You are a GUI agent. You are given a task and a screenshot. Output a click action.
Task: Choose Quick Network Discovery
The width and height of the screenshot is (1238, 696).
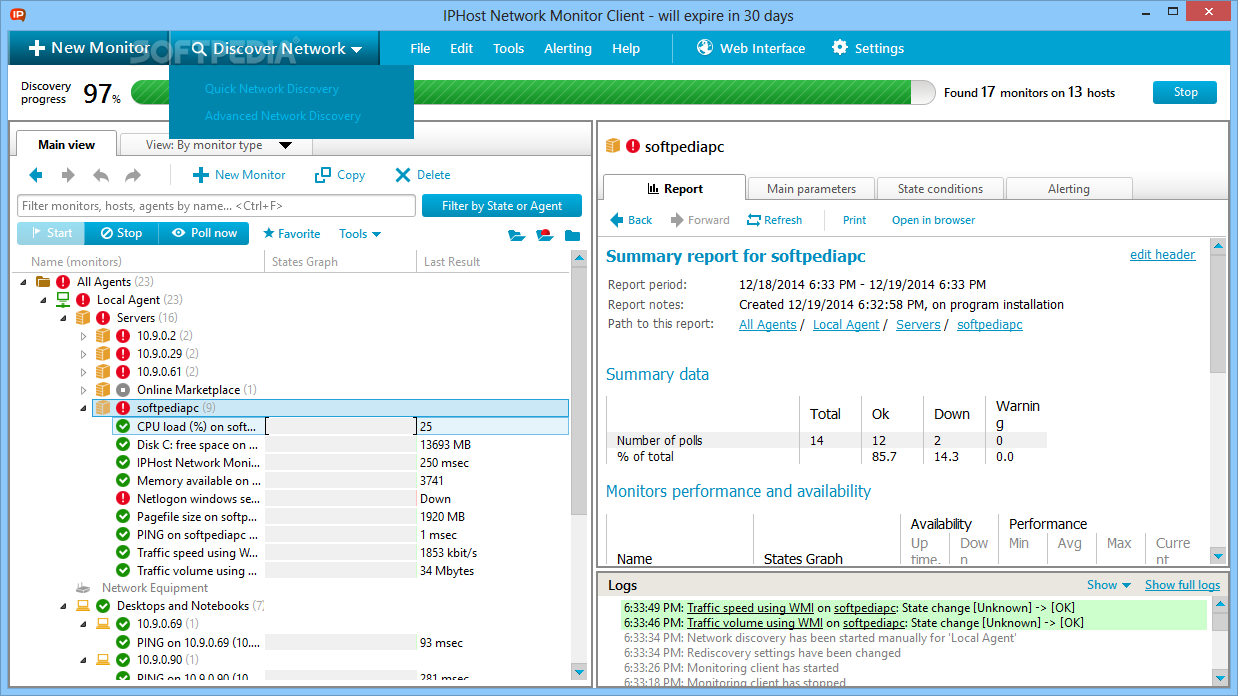click(x=272, y=89)
